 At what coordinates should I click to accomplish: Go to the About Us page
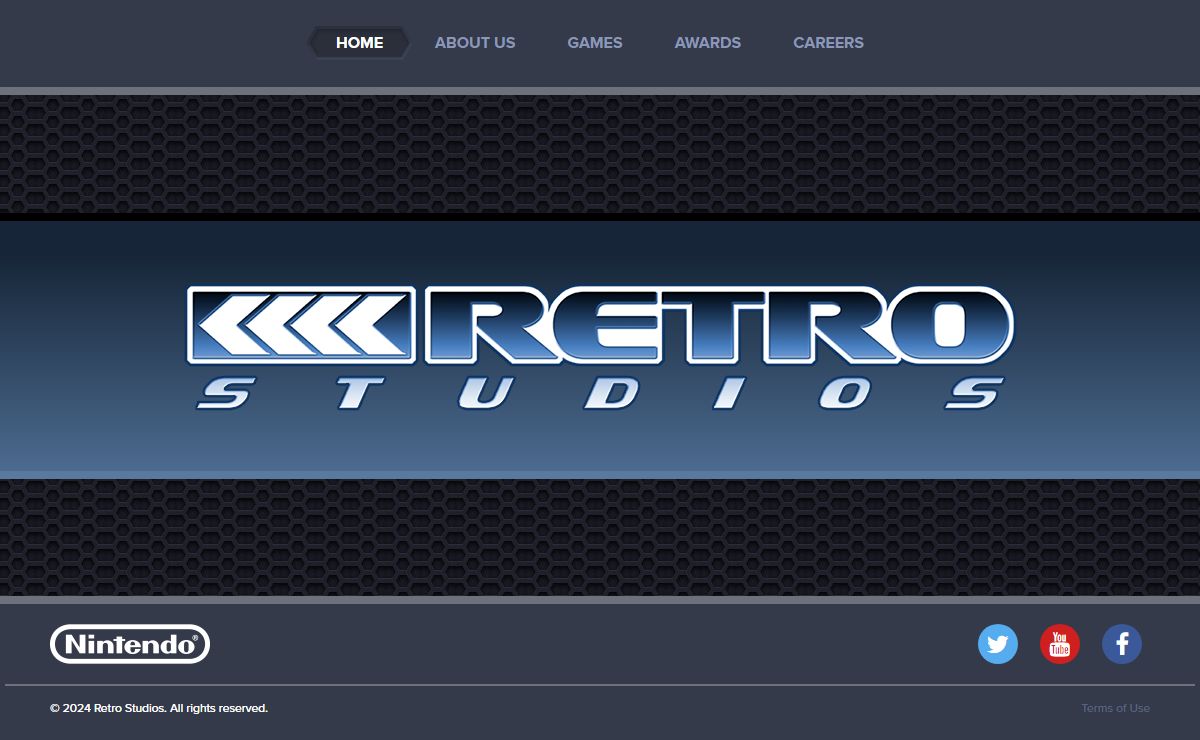coord(475,43)
